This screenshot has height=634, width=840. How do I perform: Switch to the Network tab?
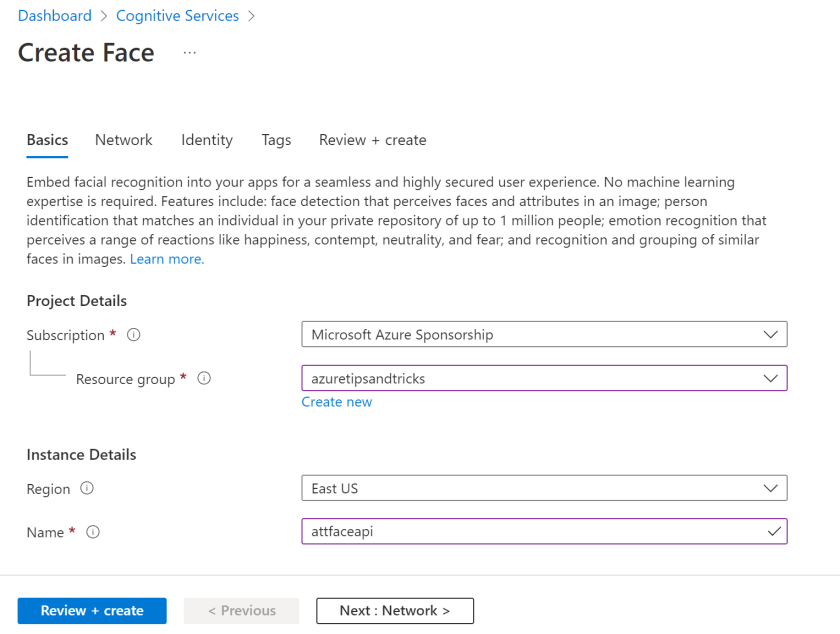(x=124, y=140)
